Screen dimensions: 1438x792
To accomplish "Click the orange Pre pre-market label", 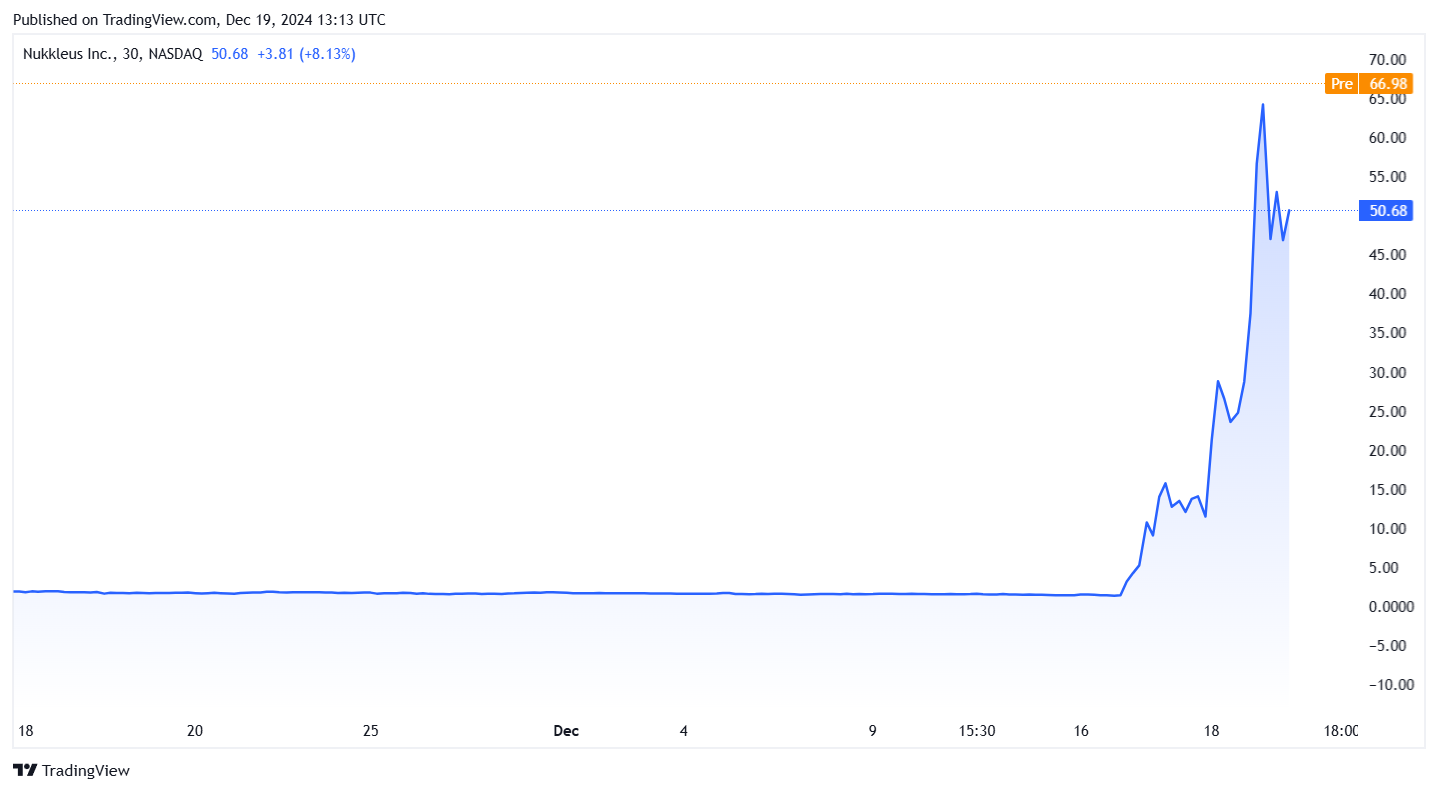I will (x=1341, y=84).
